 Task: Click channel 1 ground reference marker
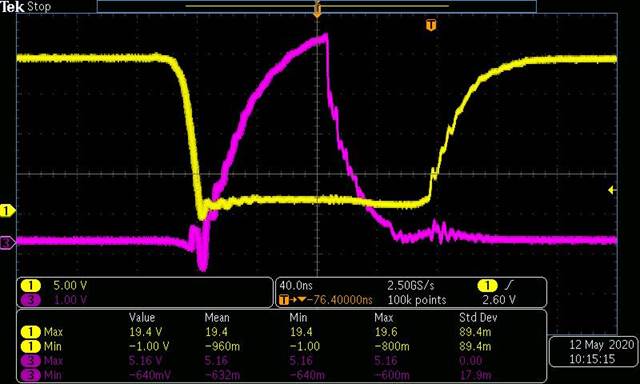pos(7,211)
